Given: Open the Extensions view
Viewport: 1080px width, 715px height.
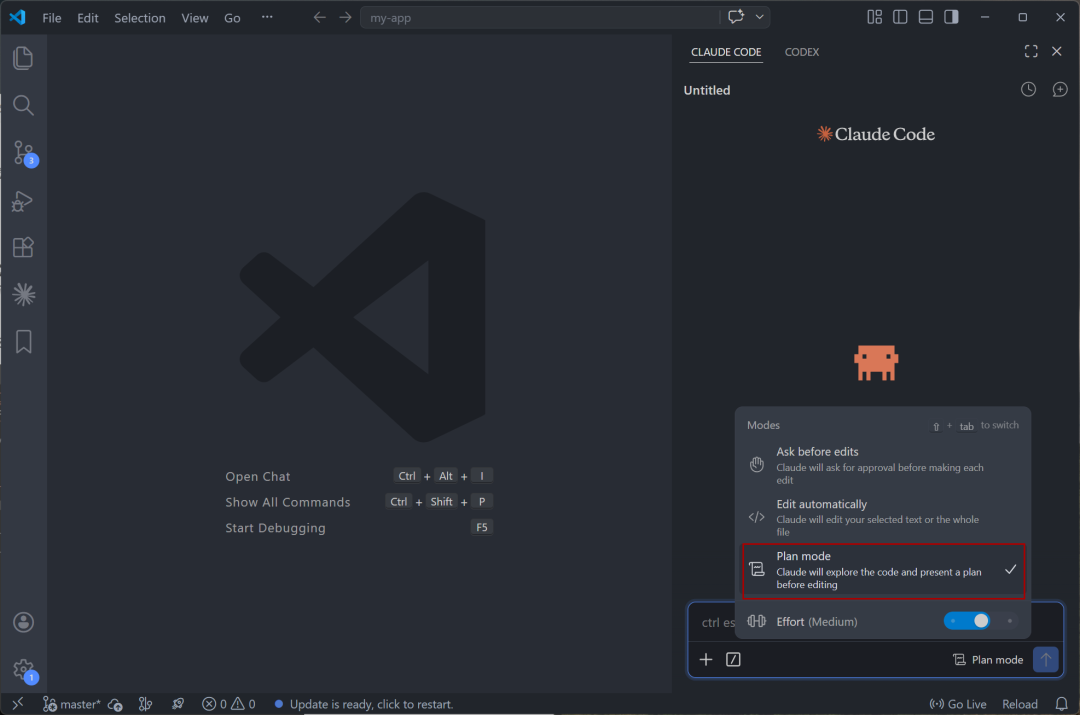Looking at the screenshot, I should pos(23,247).
